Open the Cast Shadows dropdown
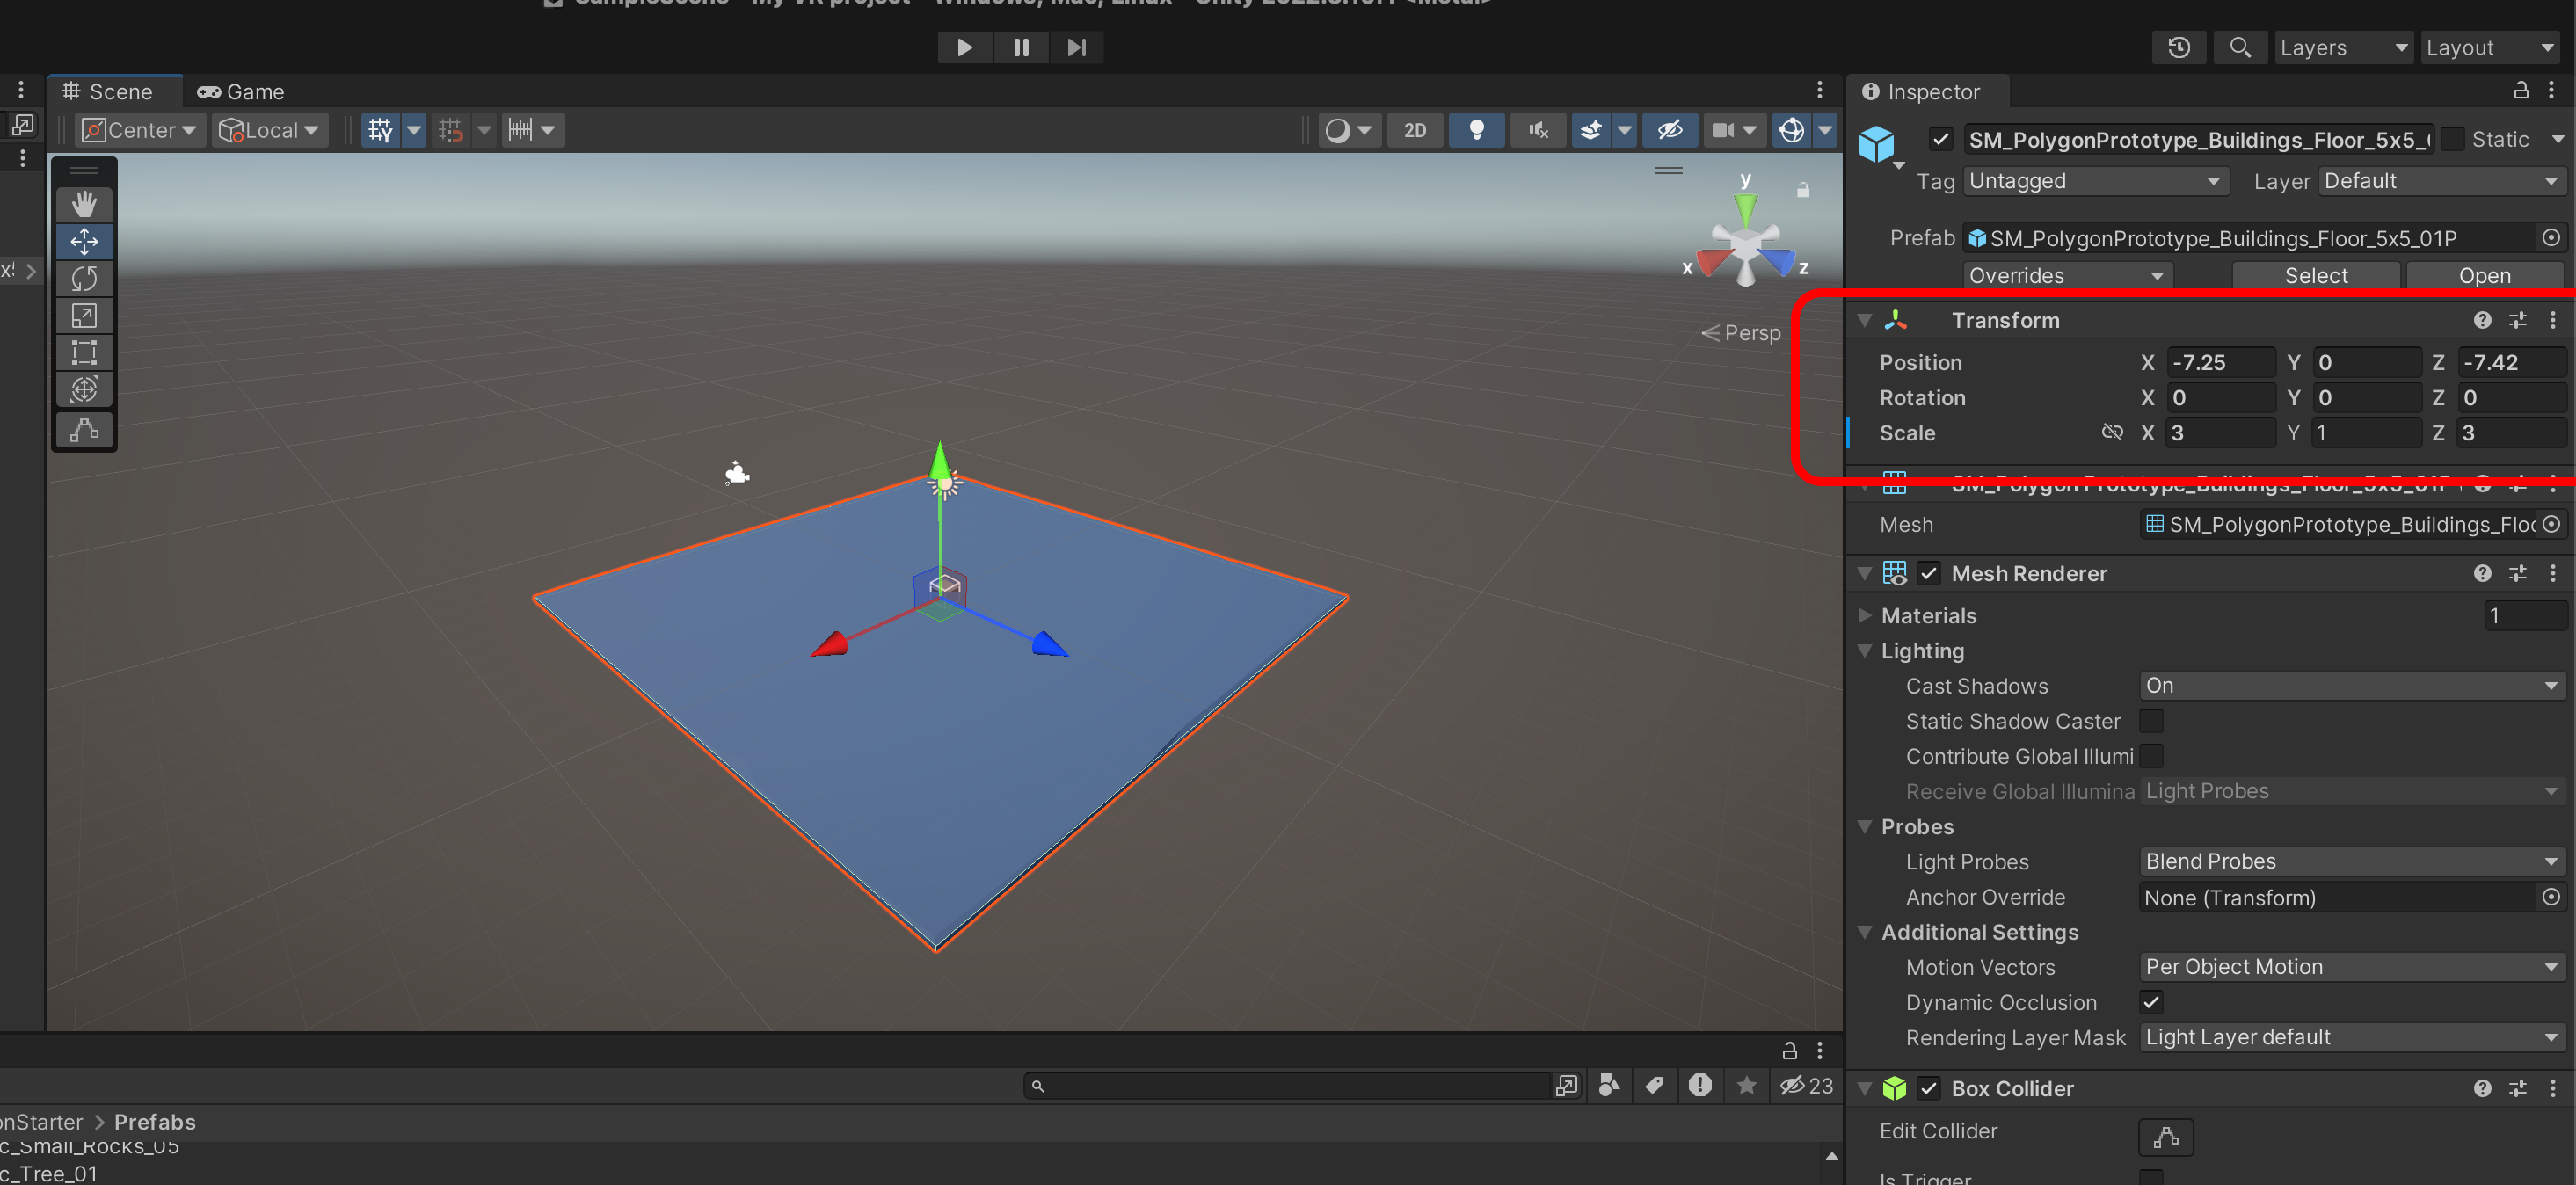Screen dimensions: 2576x1185 2351,686
